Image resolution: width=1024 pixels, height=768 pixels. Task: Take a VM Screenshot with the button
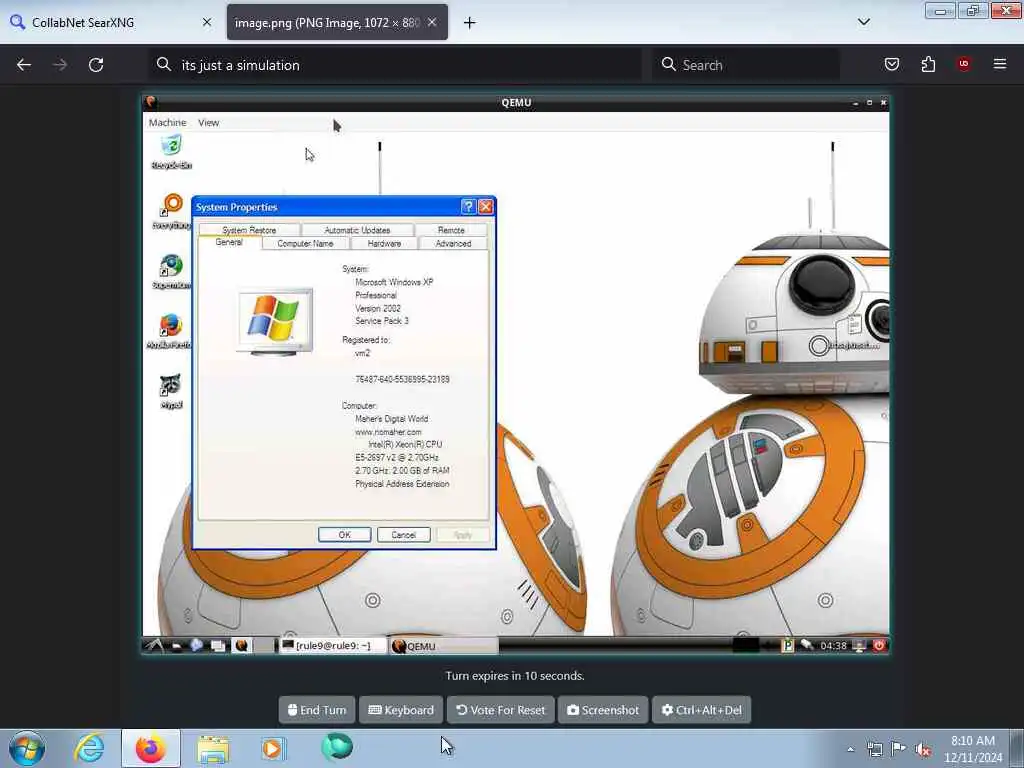(603, 710)
